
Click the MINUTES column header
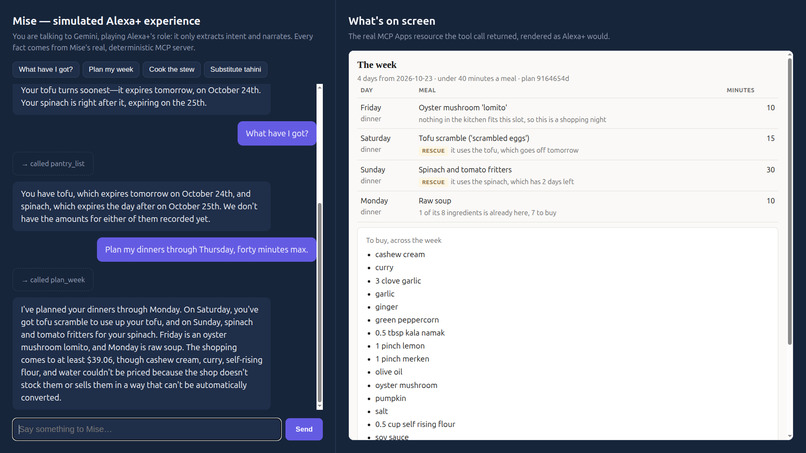pos(740,90)
